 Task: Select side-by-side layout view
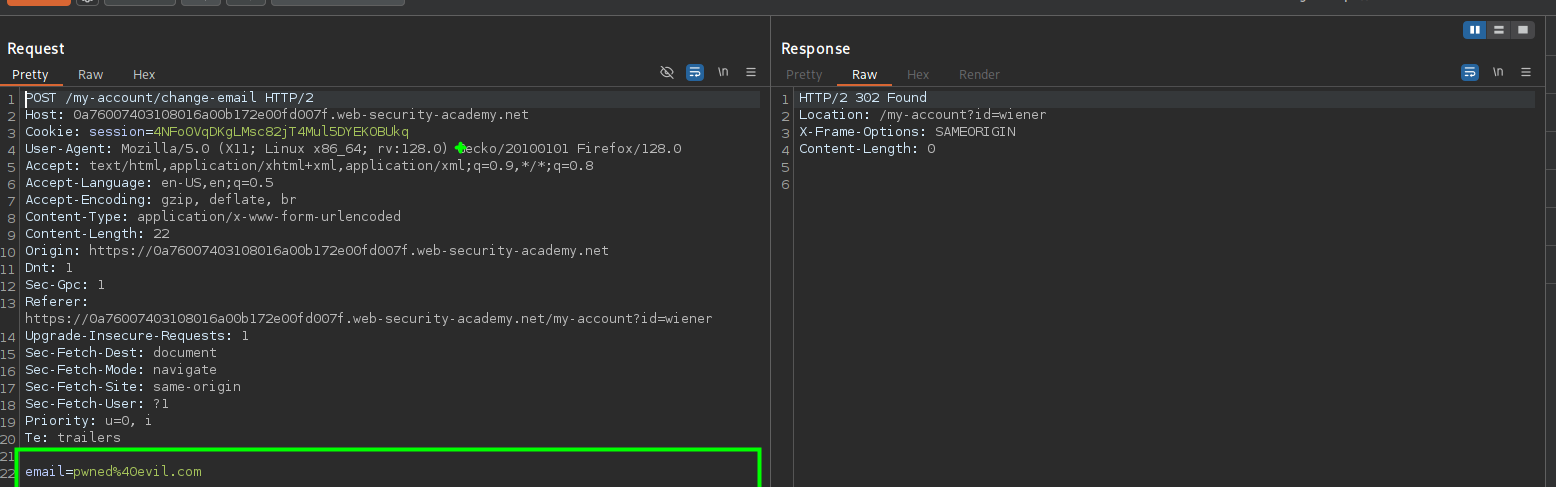1474,30
